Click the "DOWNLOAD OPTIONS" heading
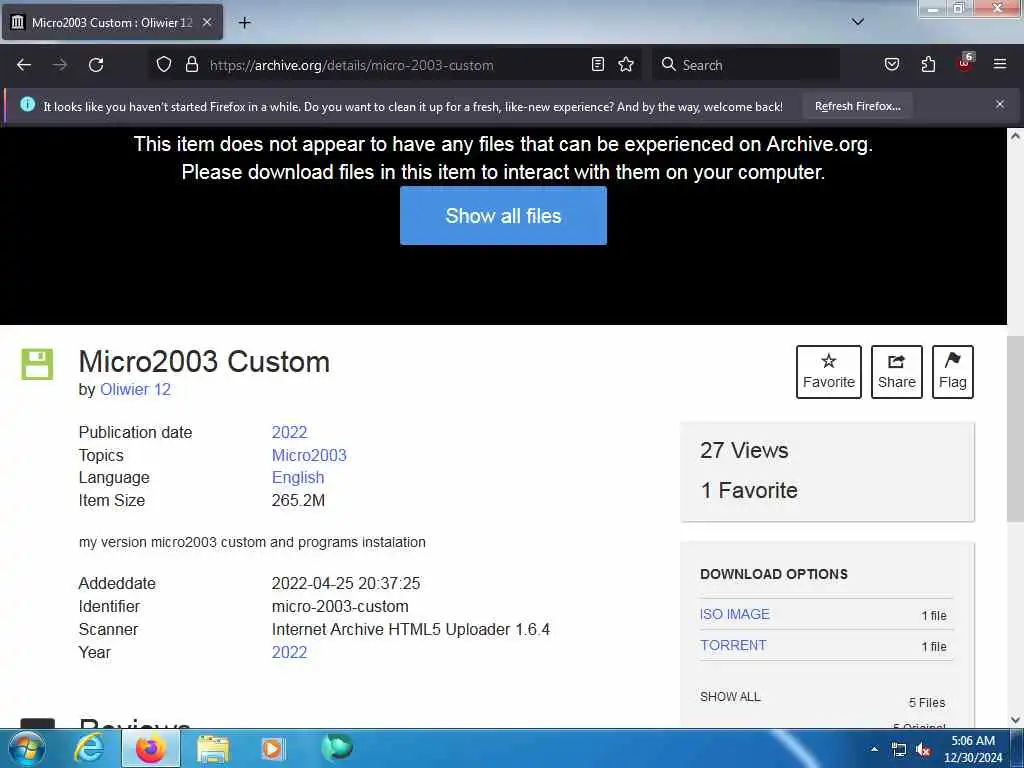This screenshot has width=1024, height=768. click(774, 574)
